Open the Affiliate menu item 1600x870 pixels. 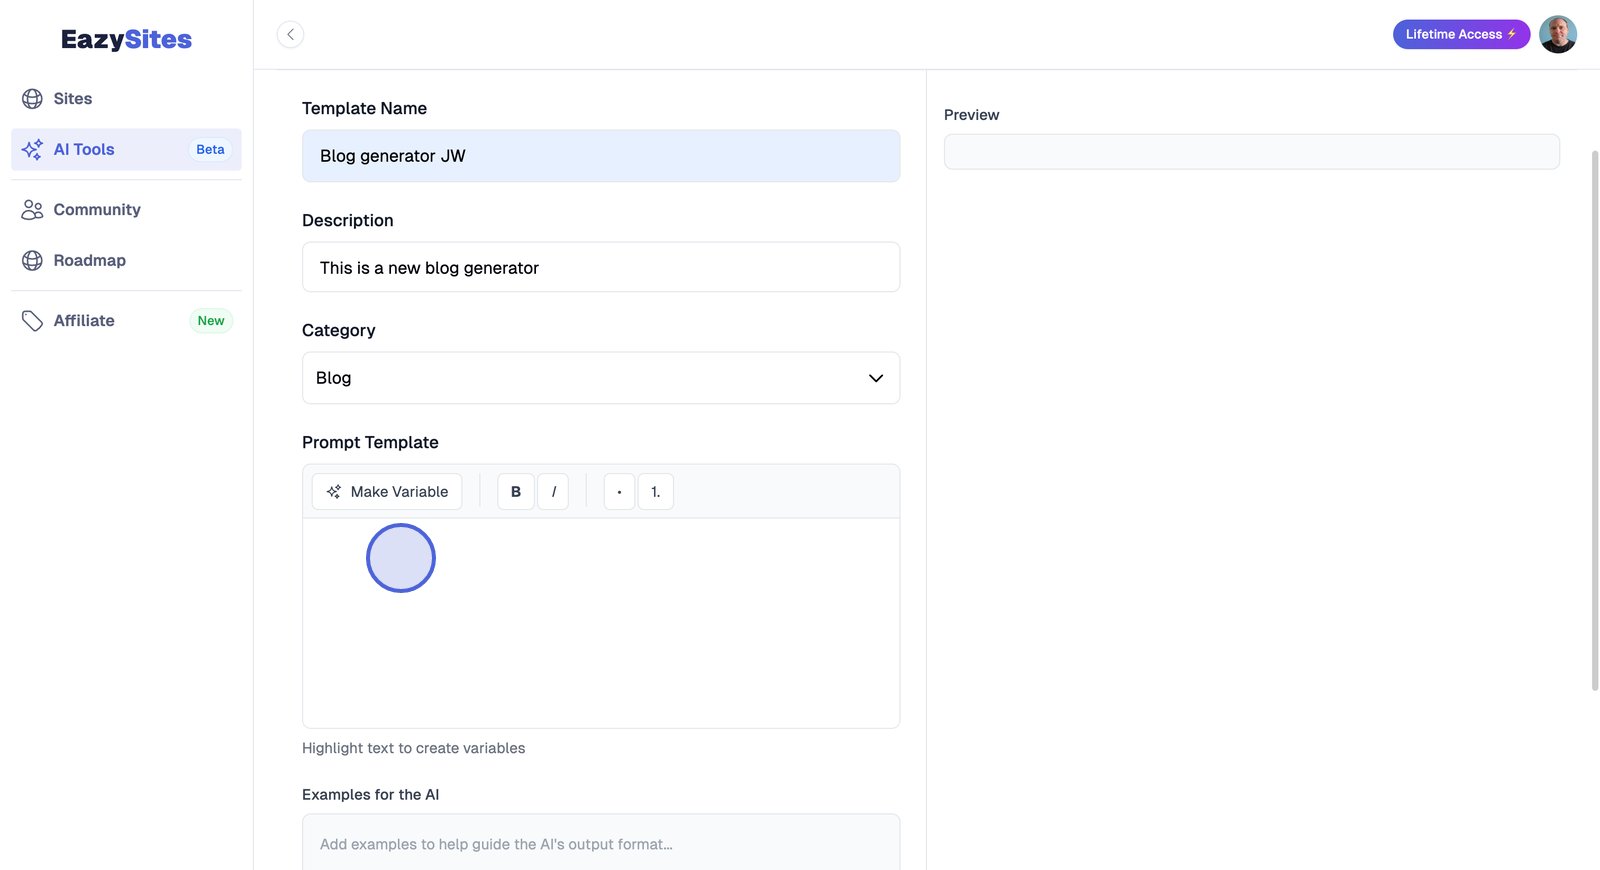84,321
